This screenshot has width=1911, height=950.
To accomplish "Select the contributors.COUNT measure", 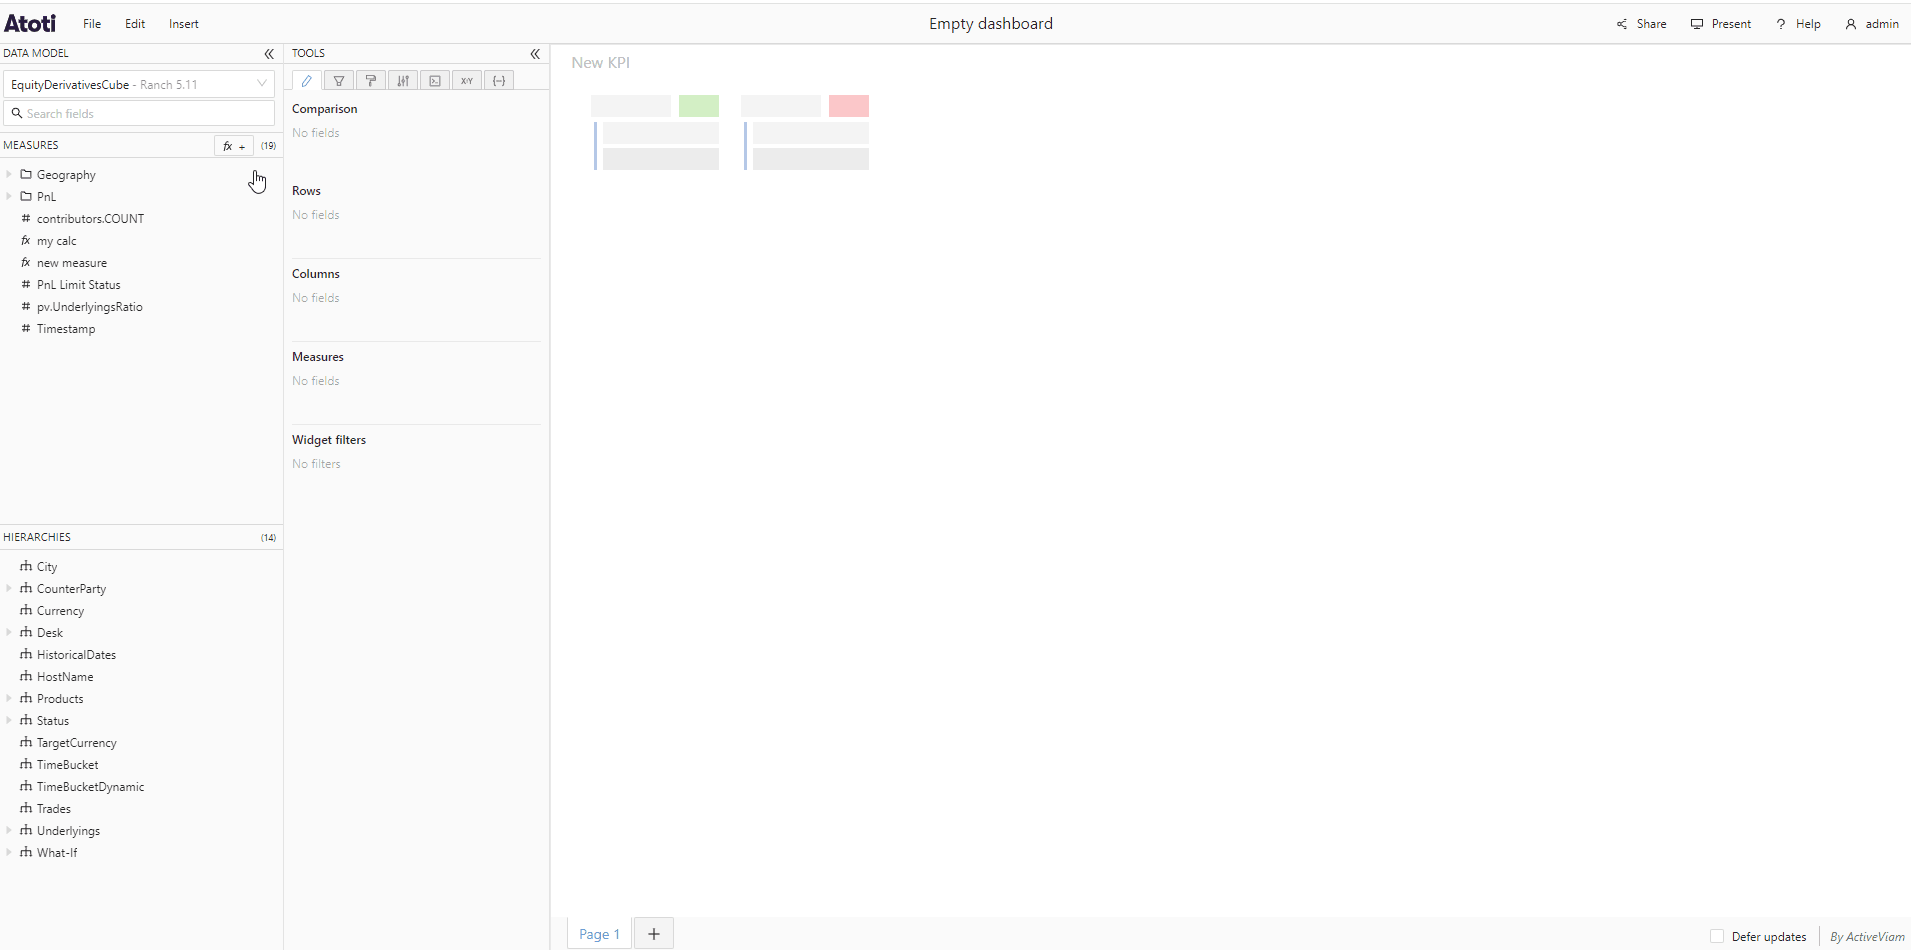I will point(90,219).
